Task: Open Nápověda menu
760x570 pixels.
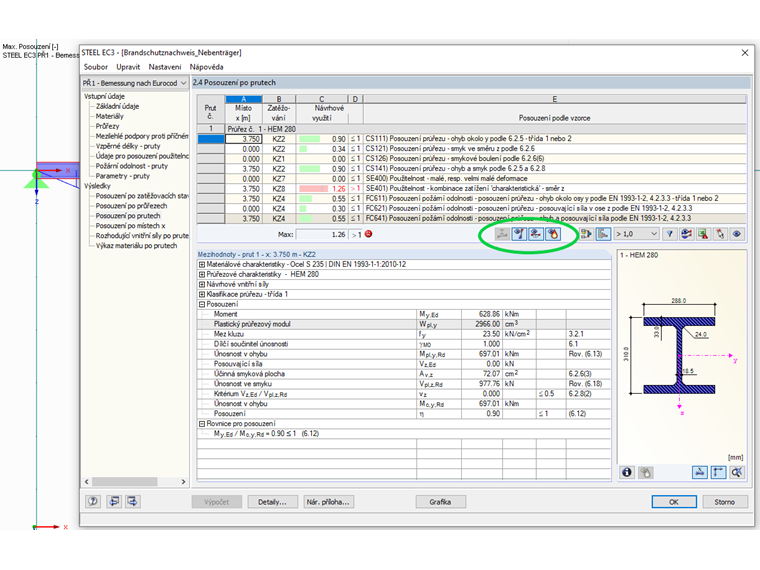Action: pyautogui.click(x=206, y=67)
